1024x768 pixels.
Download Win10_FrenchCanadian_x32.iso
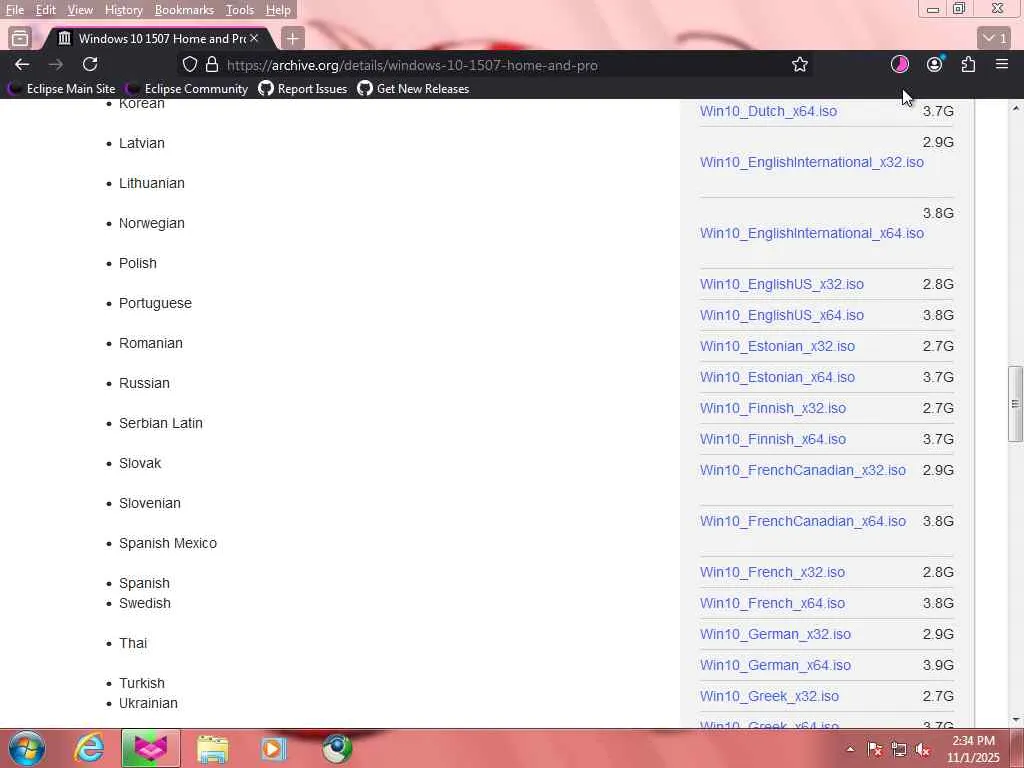click(803, 470)
